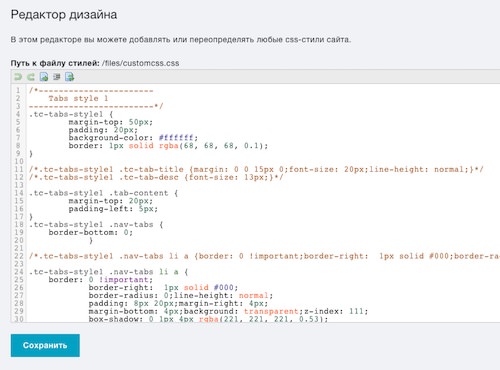This screenshot has width=500, height=370.
Task: Click the opening comment dashes on line 1
Action: [91, 90]
